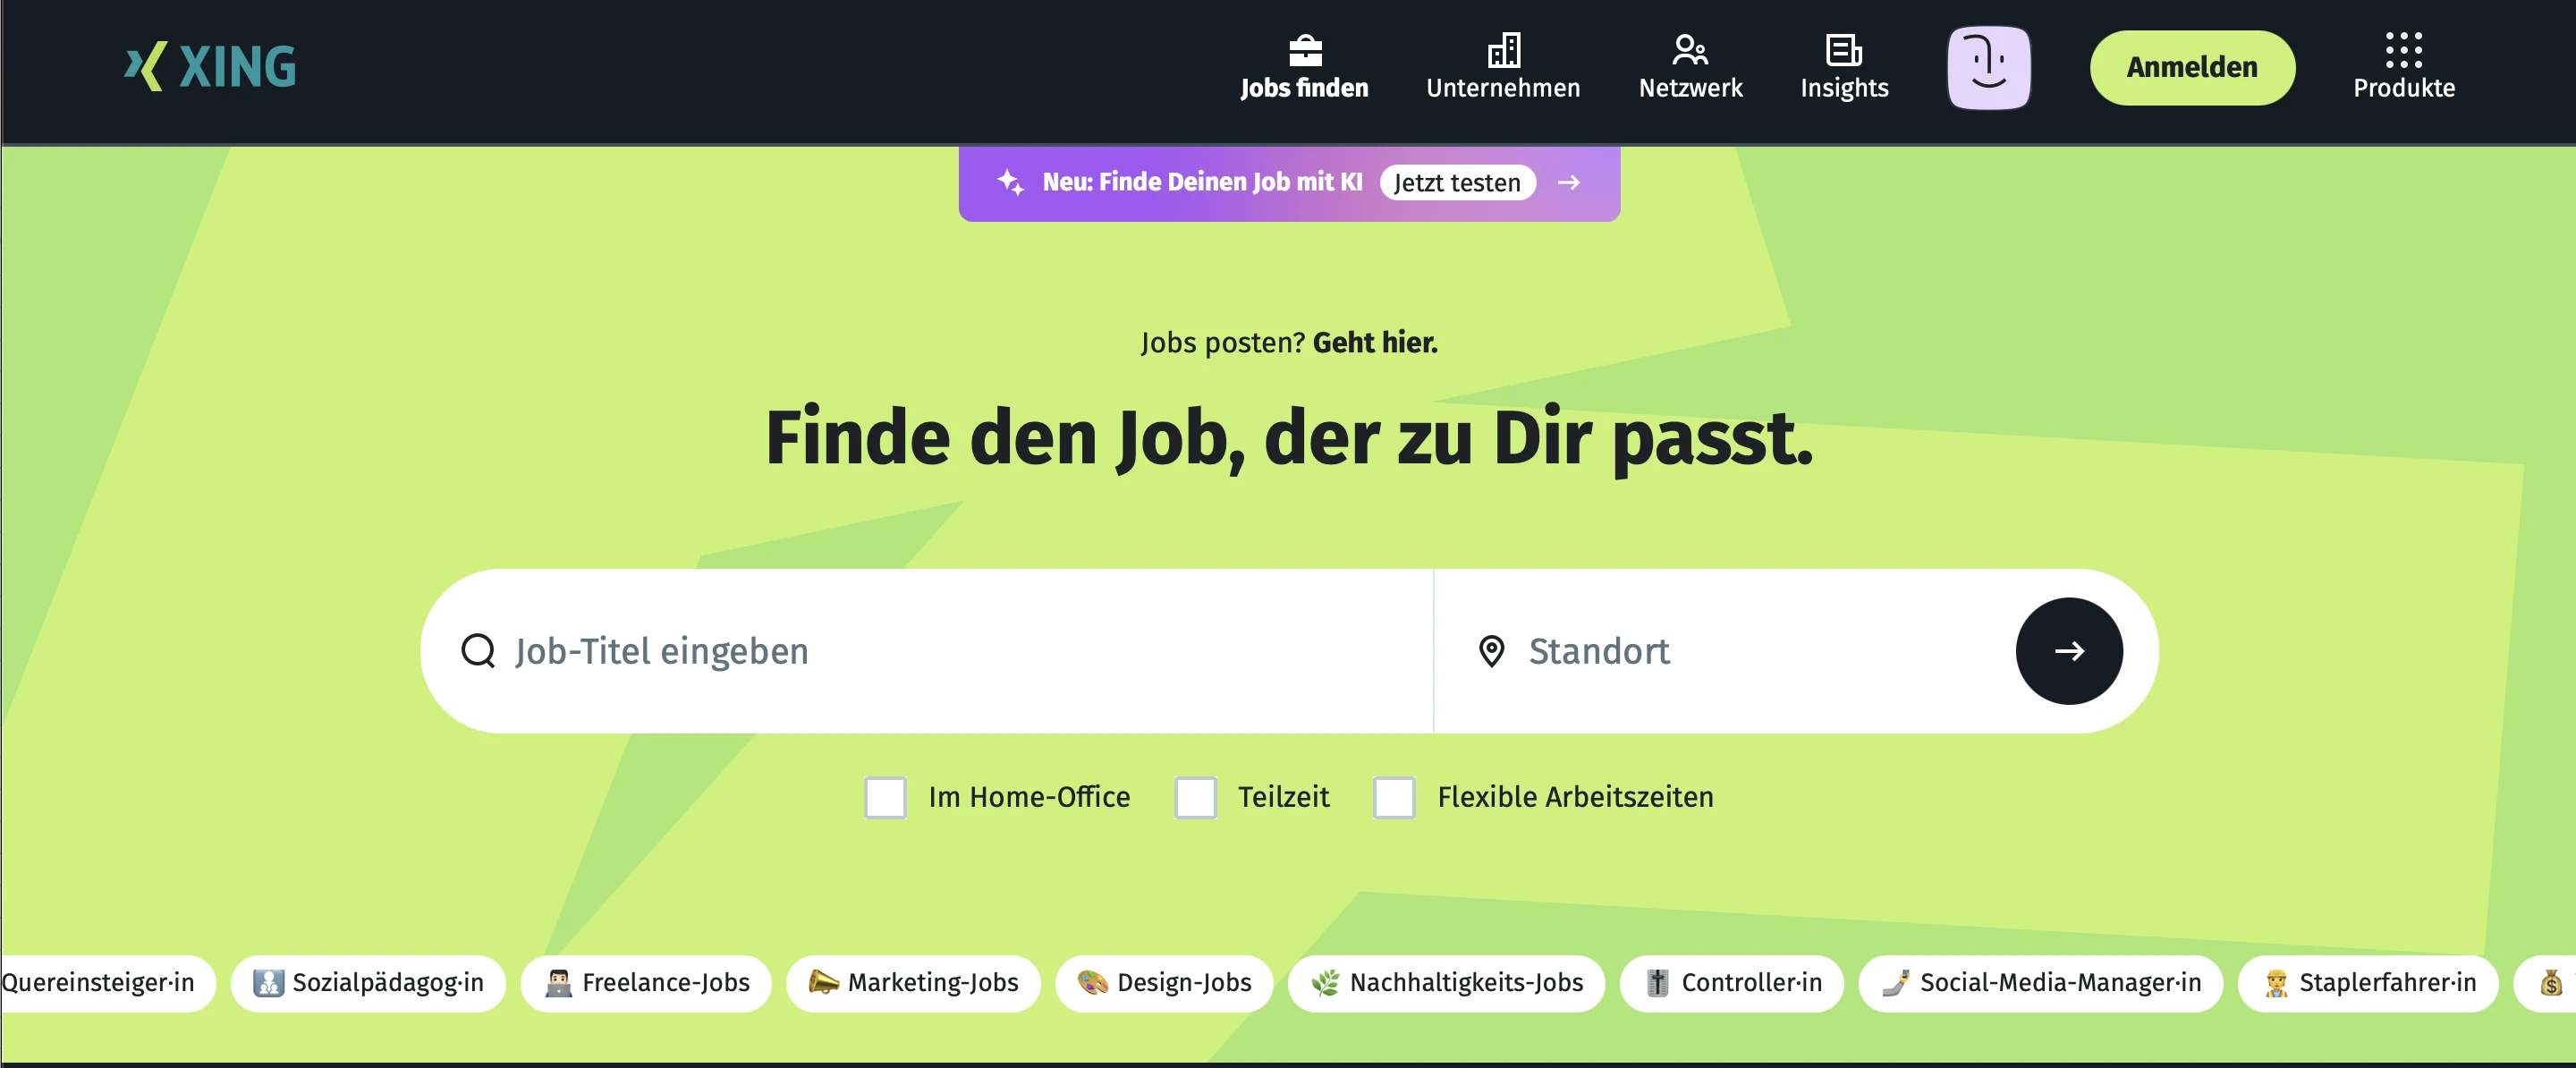Viewport: 2576px width, 1068px height.
Task: Click the Anmelden button
Action: click(2192, 68)
